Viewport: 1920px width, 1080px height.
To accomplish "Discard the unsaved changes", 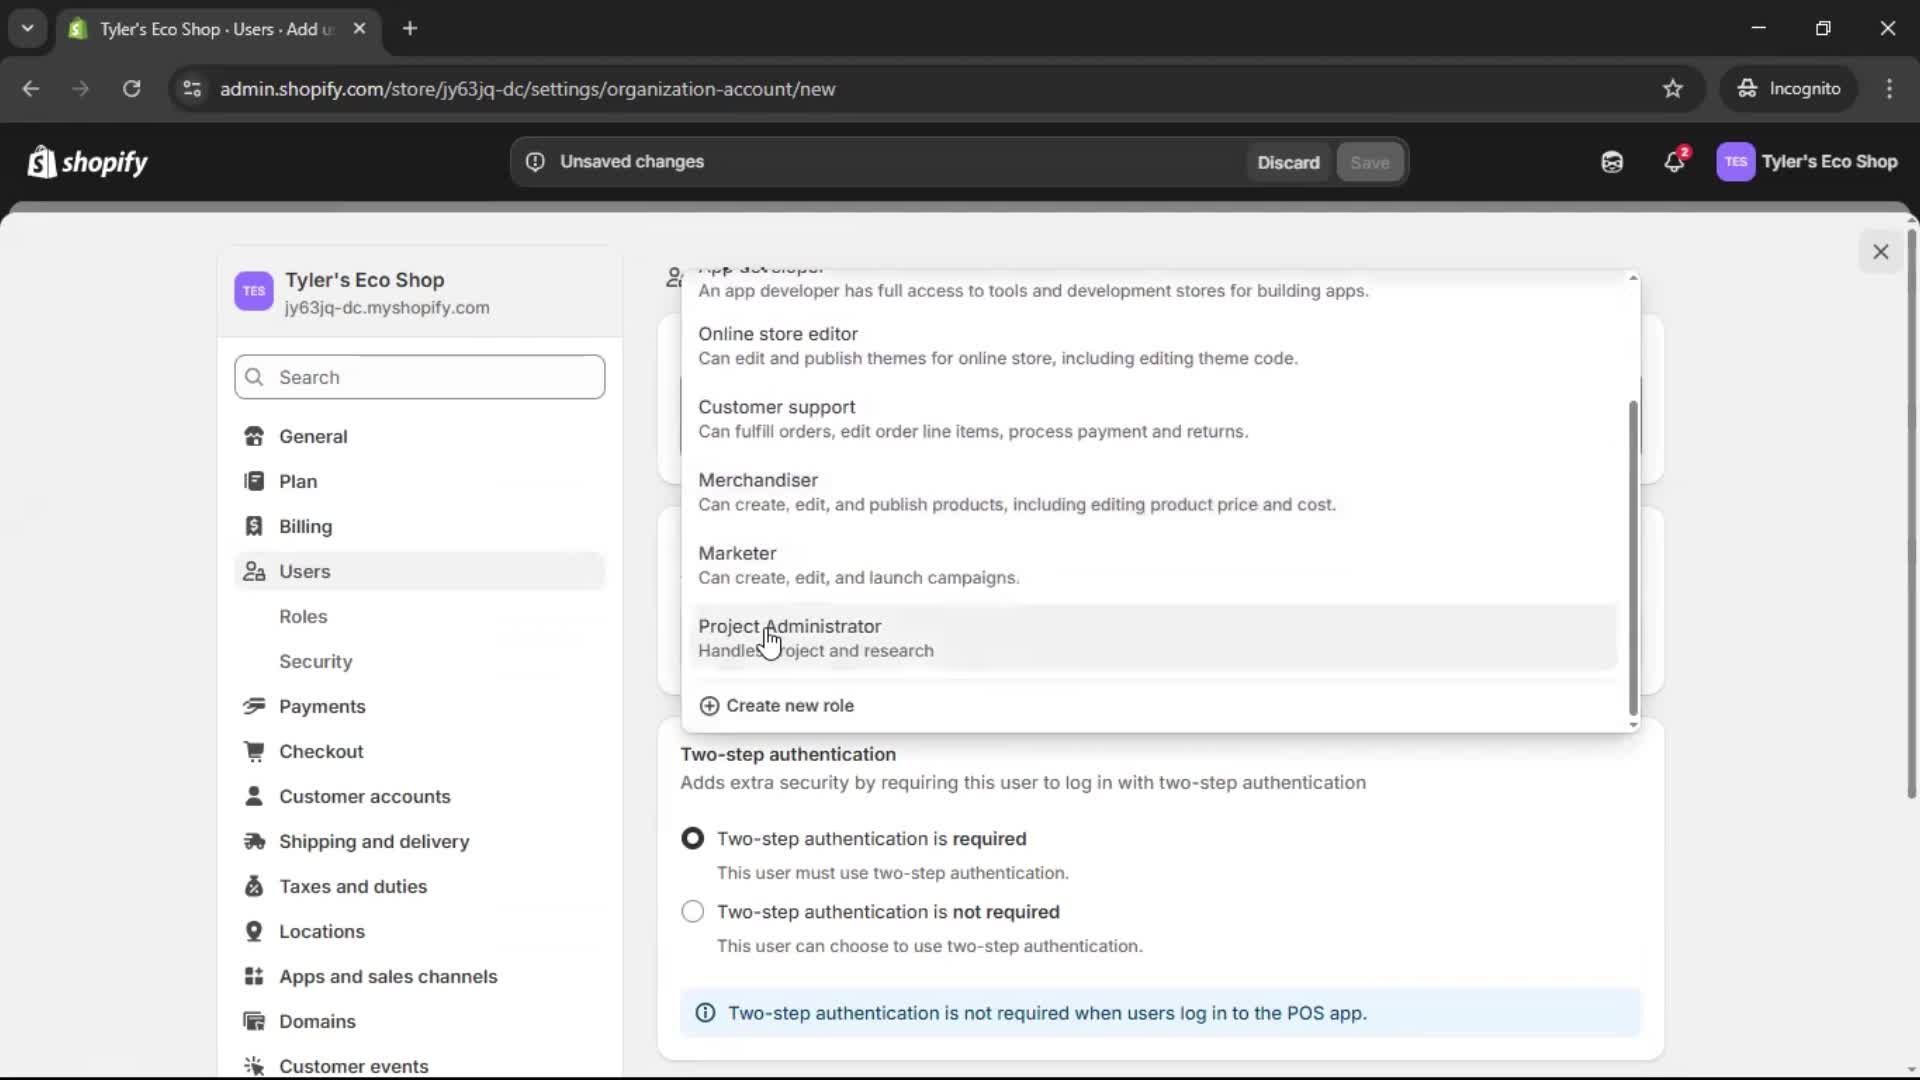I will coord(1288,161).
